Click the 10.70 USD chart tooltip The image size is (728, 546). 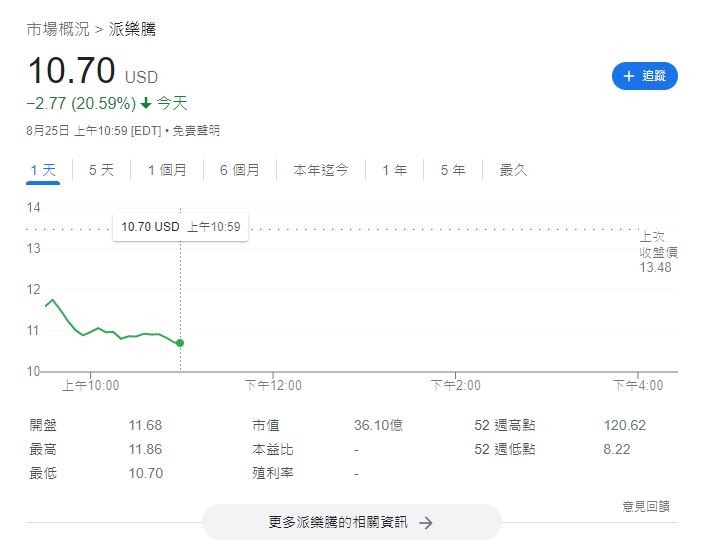180,227
